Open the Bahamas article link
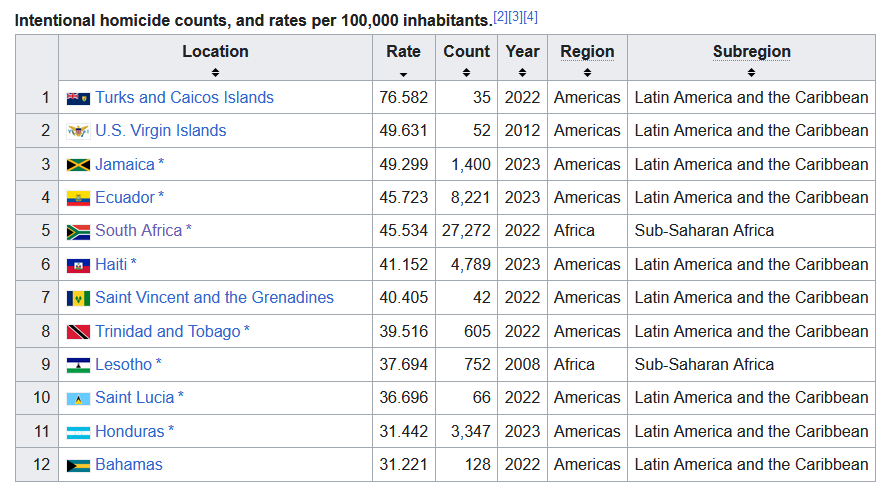Viewport: 876px width, 482px height. coord(129,465)
